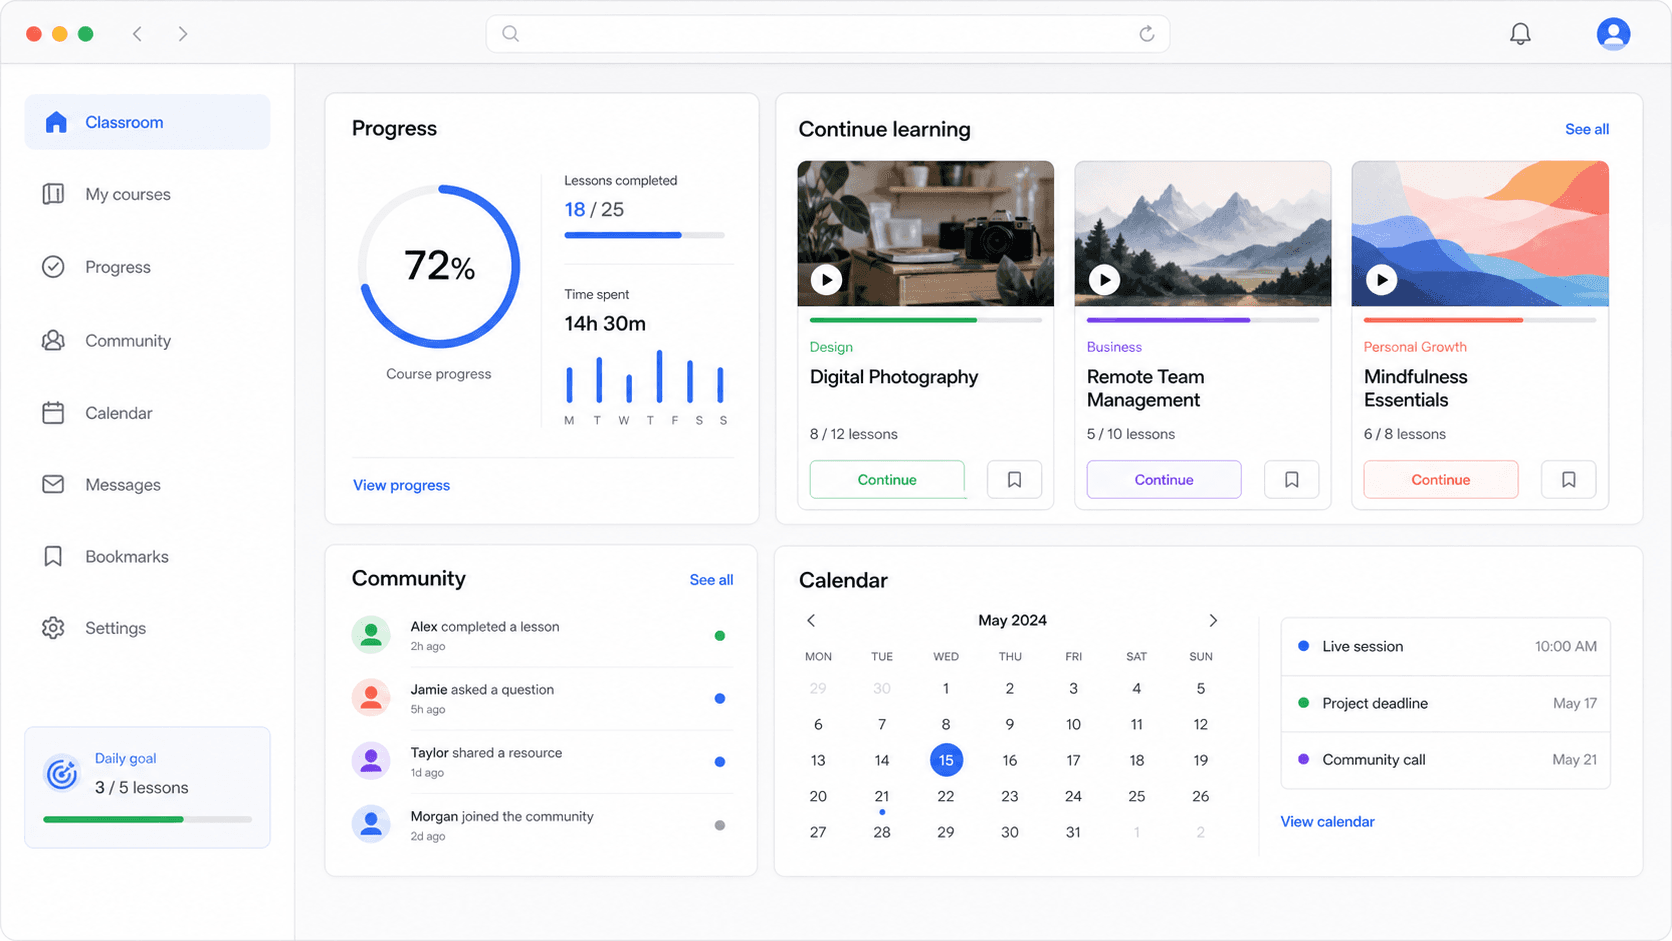Click the 72% course progress ring
This screenshot has width=1672, height=941.
tap(439, 266)
